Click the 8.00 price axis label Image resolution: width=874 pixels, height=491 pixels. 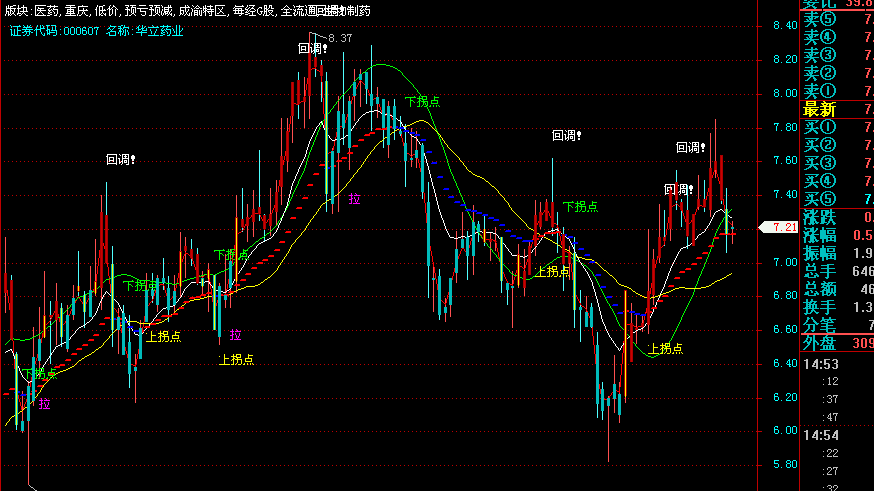(x=785, y=94)
